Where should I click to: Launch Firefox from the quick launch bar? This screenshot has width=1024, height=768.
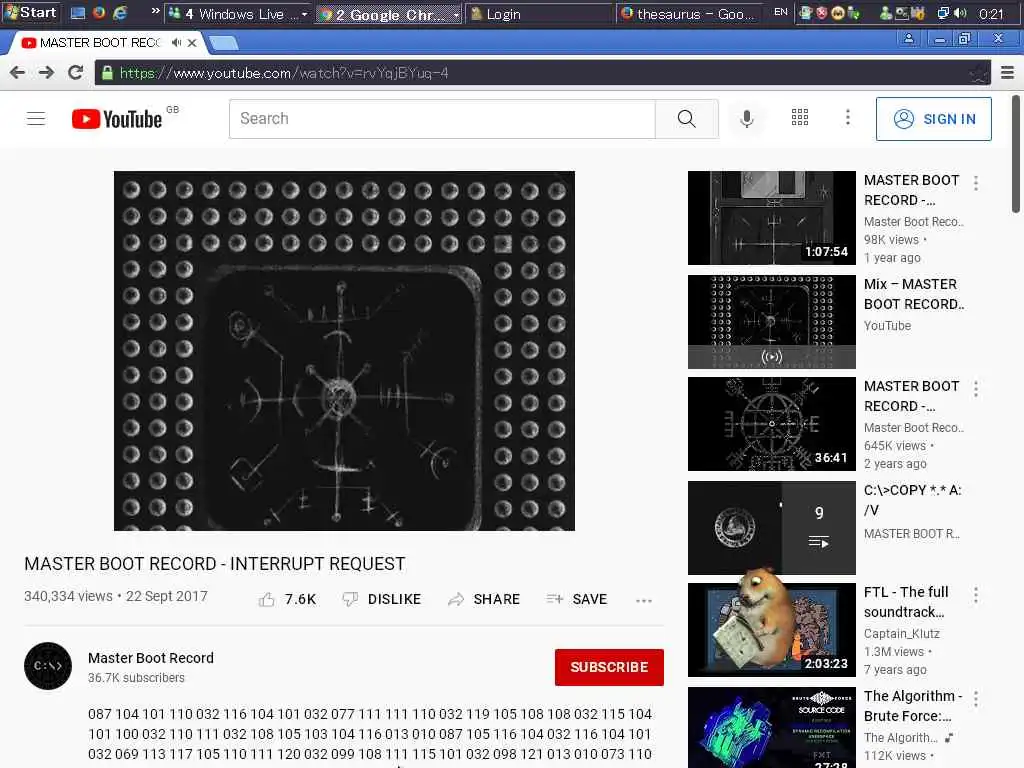click(x=99, y=13)
